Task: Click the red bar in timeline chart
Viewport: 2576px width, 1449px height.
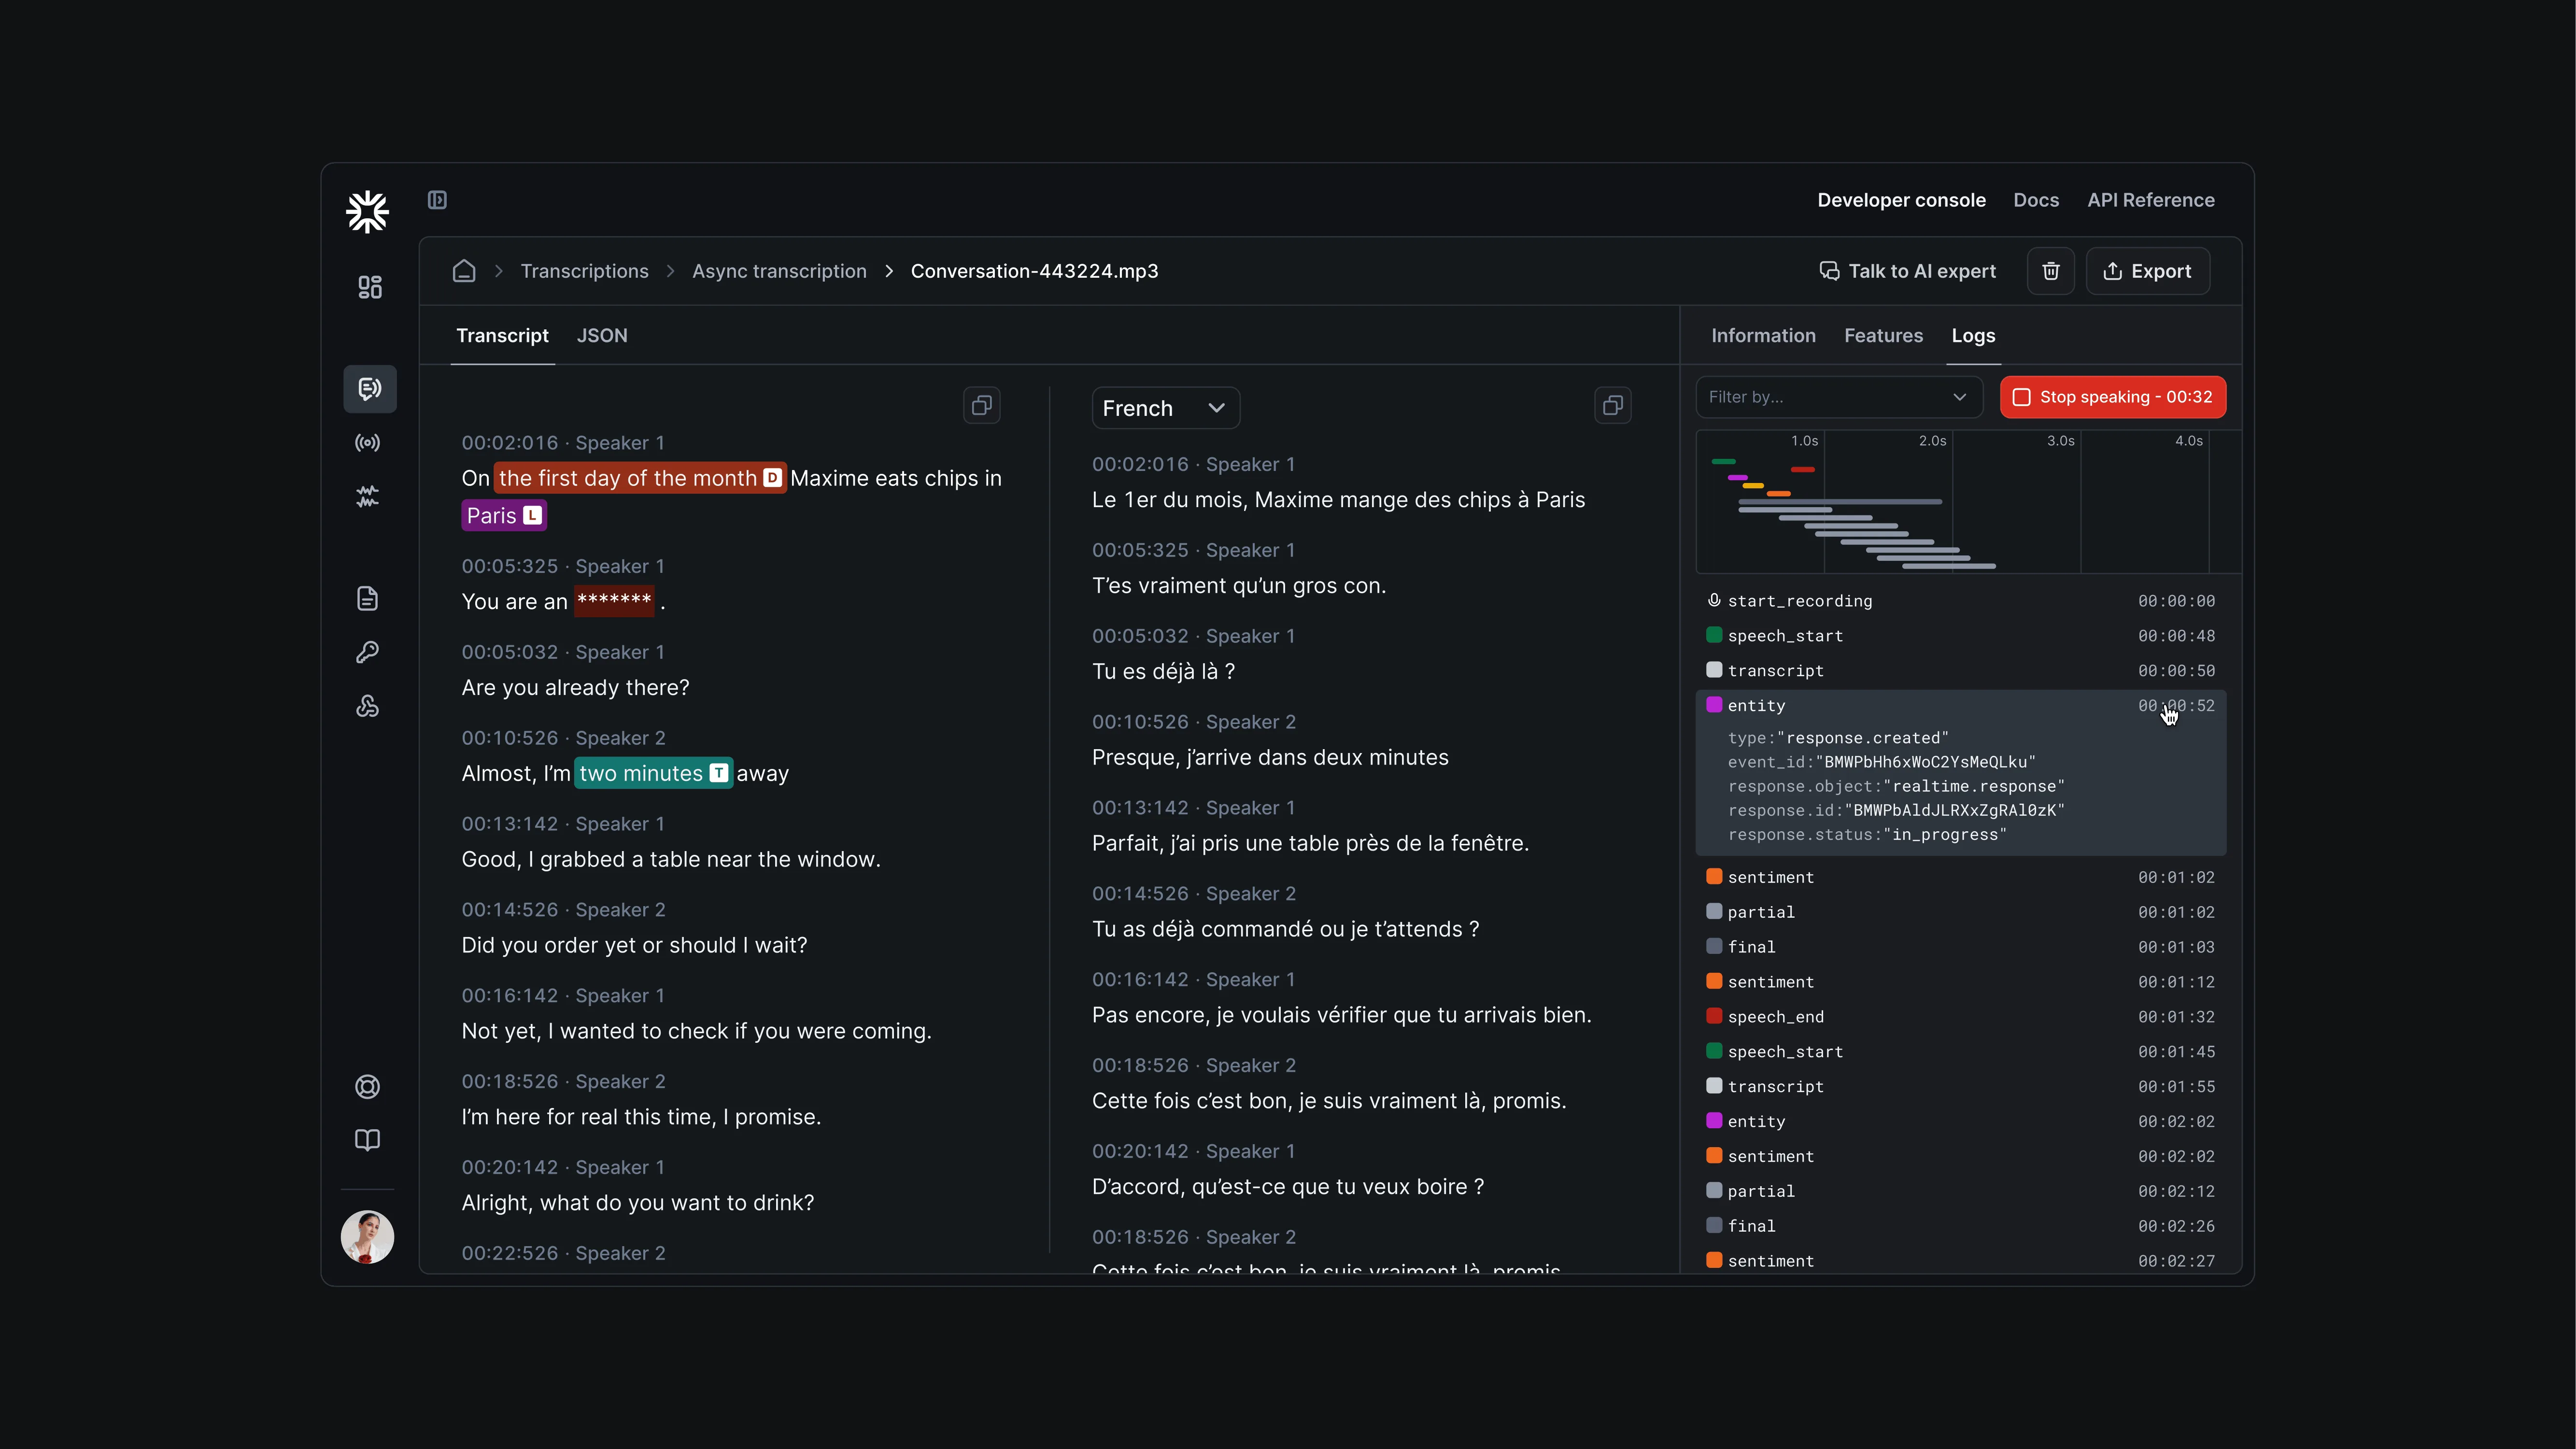Action: tap(1803, 469)
